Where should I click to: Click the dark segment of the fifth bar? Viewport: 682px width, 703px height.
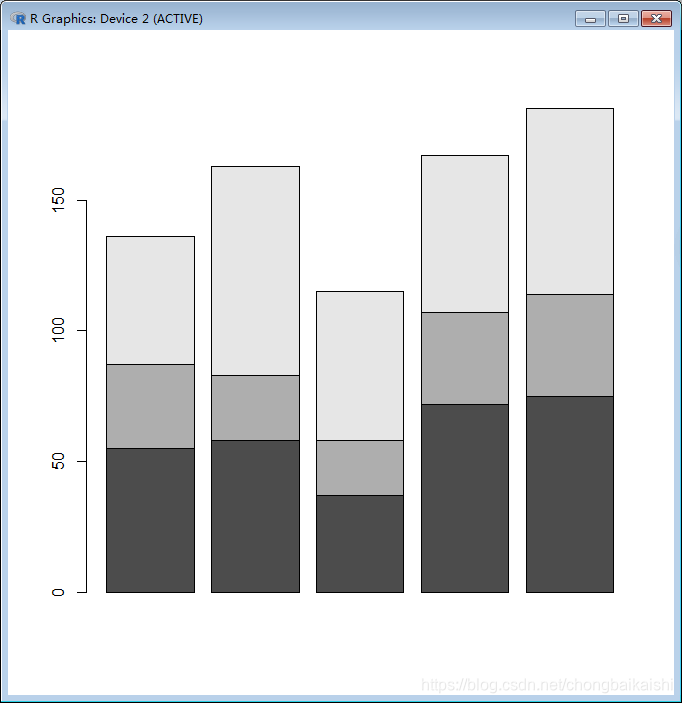point(570,494)
